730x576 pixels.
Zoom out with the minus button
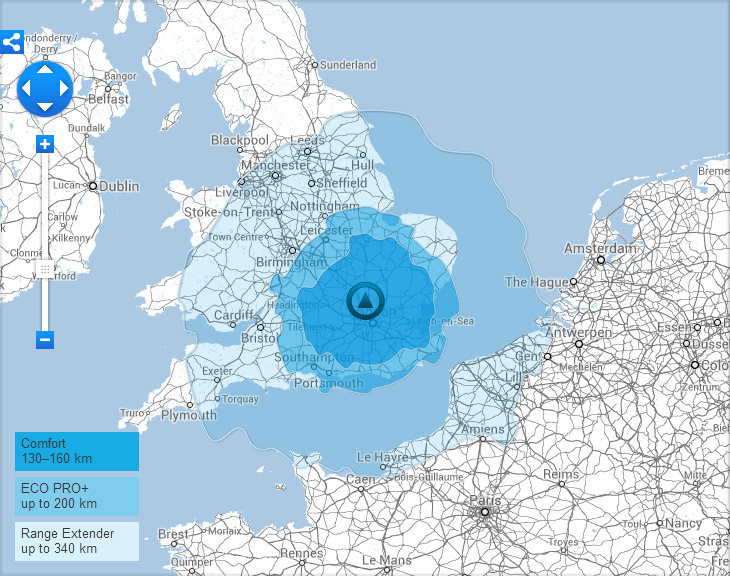(45, 340)
